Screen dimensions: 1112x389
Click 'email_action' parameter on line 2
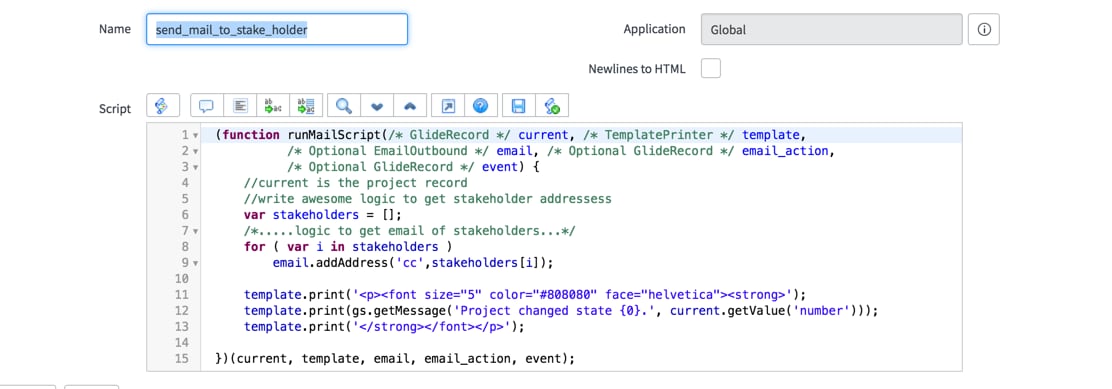(x=784, y=151)
